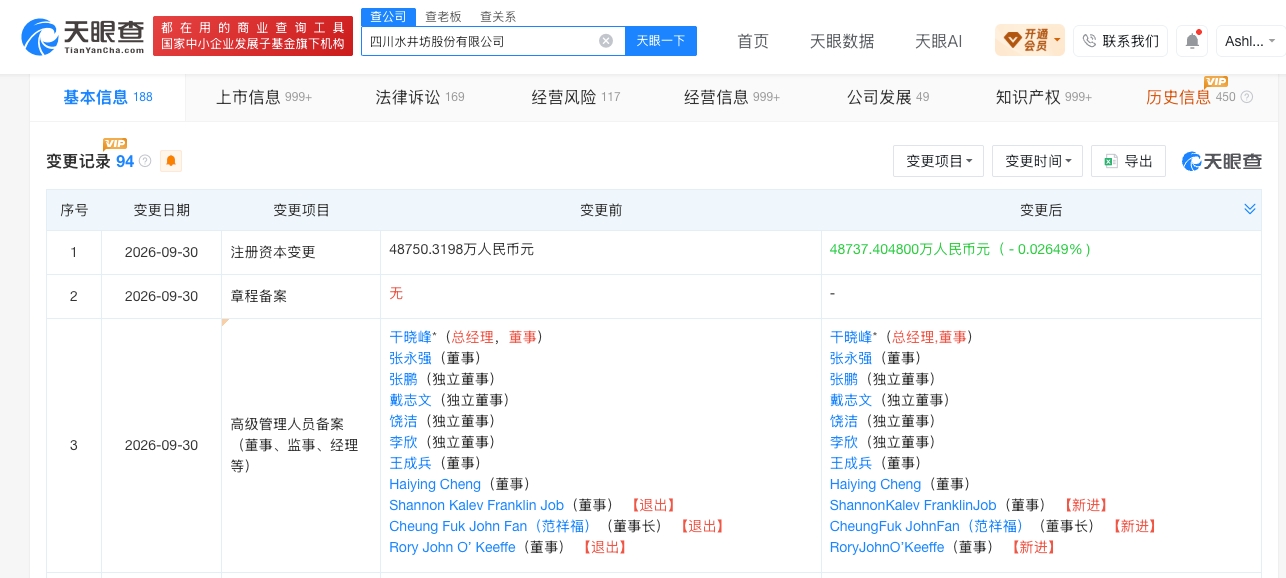View the 知识产权 tab
Screen dimensions: 1286x578
(x=1044, y=97)
